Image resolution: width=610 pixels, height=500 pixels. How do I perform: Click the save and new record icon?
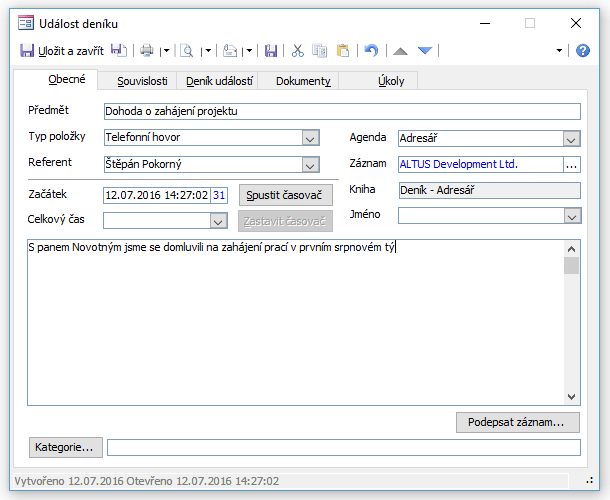[118, 51]
